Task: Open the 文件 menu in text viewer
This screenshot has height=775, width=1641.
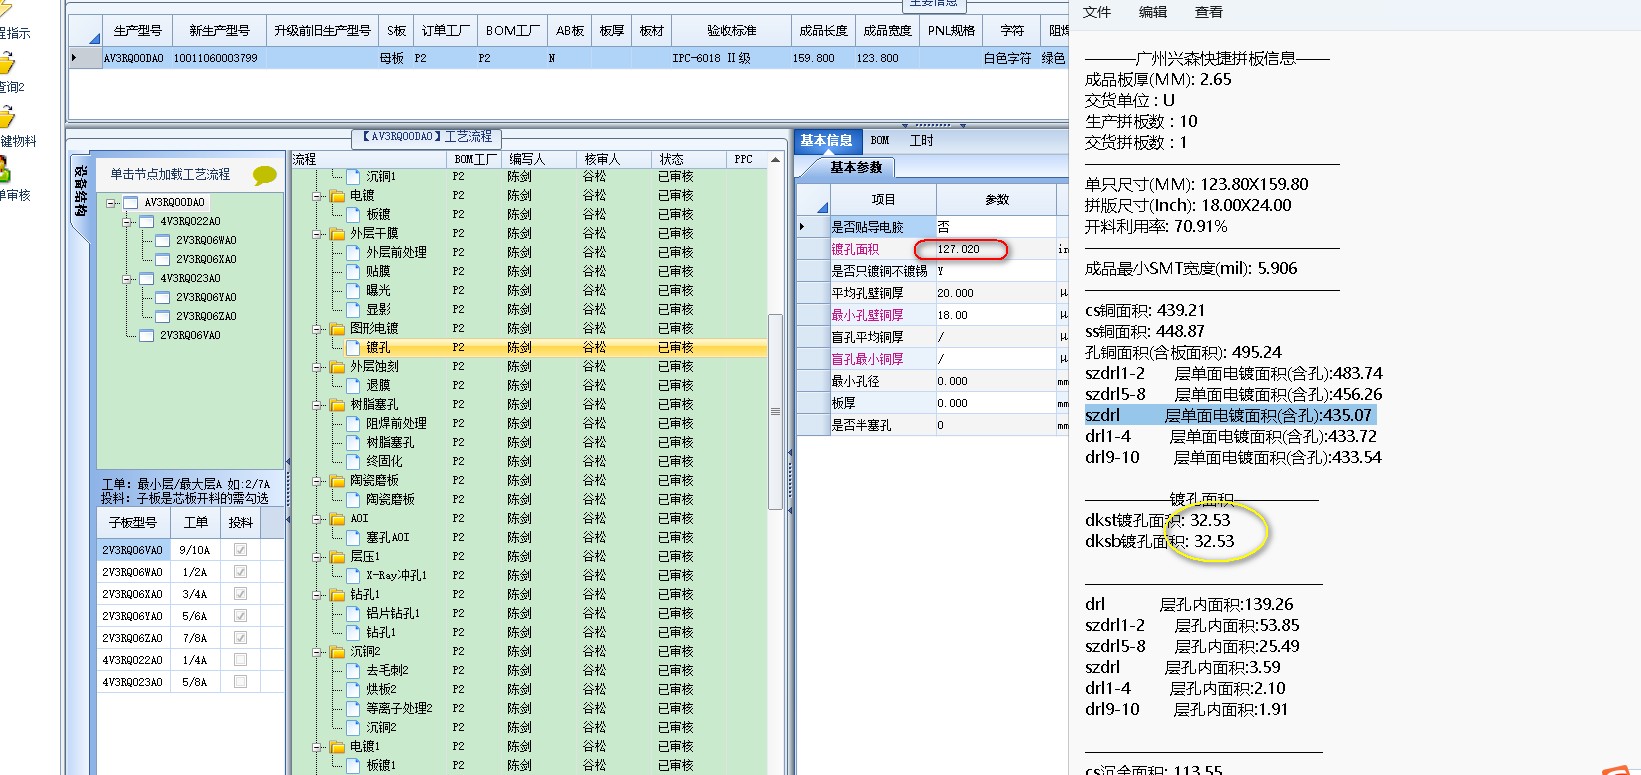Action: [x=1097, y=12]
